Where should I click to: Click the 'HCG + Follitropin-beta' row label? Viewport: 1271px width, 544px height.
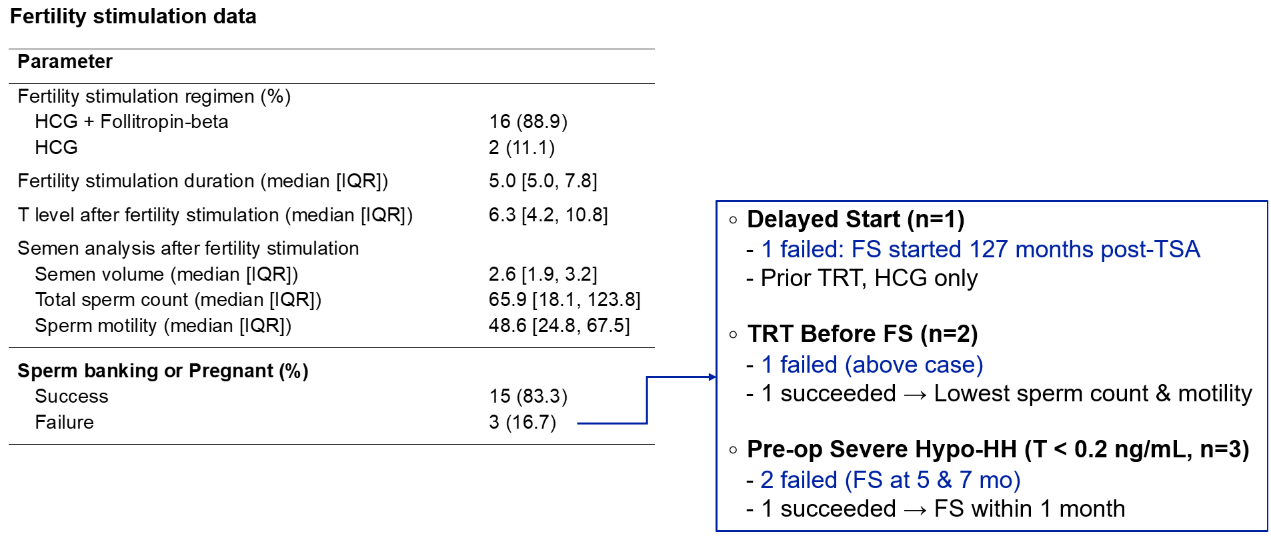pos(132,122)
